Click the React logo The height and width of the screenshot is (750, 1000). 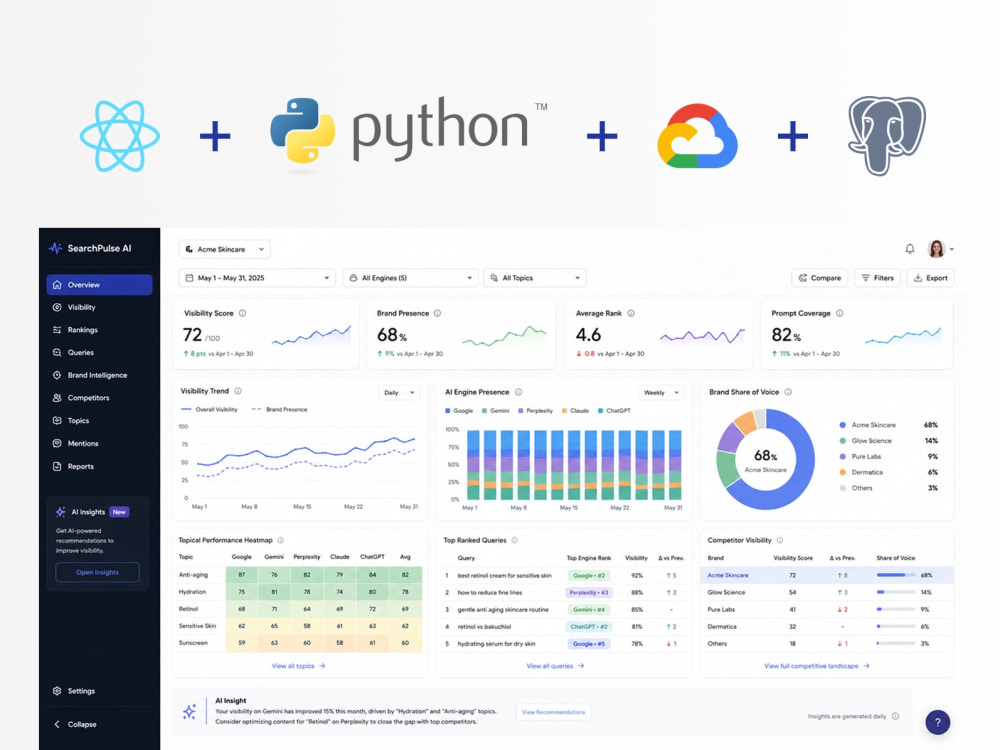120,136
